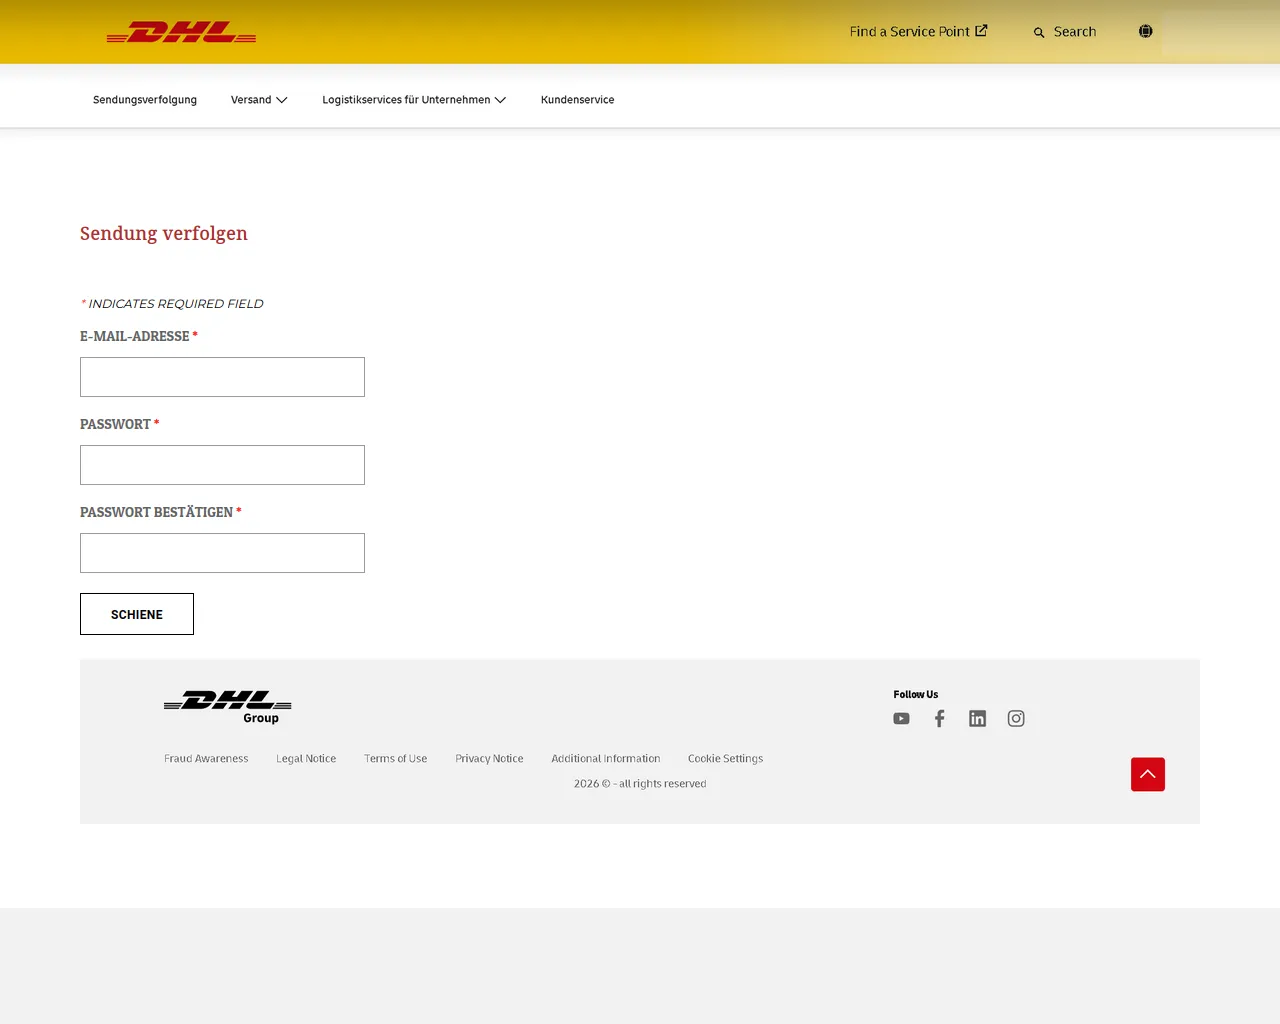Open Cookie Settings in the footer

coord(725,758)
